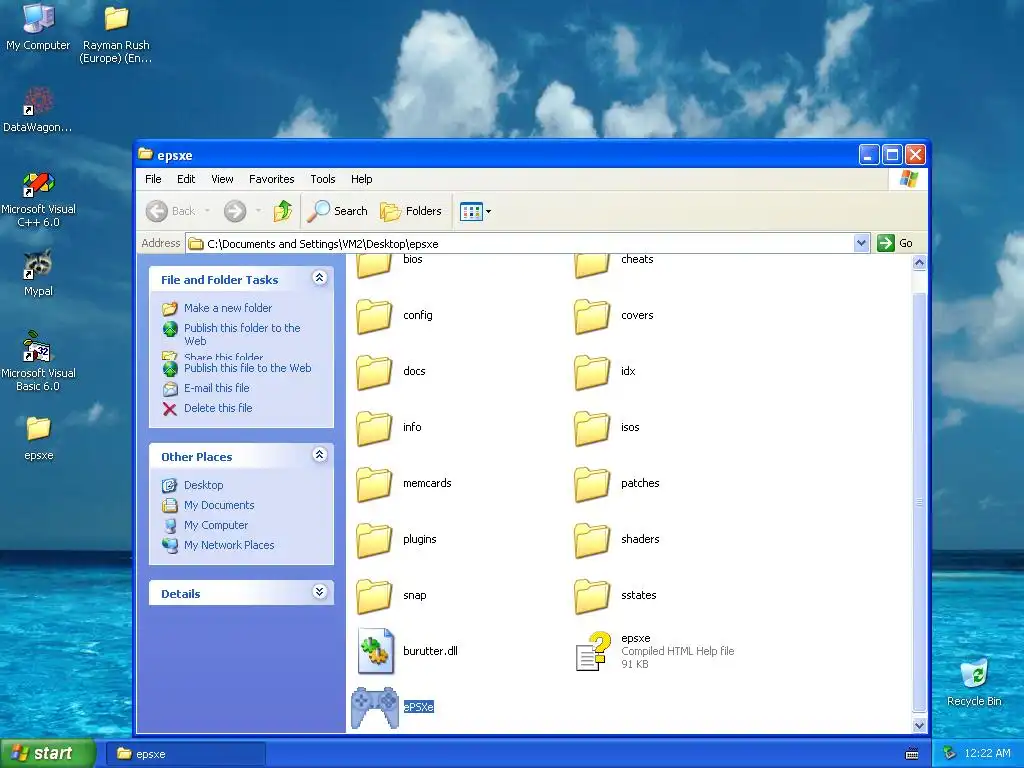Click E-mail this file link
The image size is (1024, 768).
coord(217,388)
